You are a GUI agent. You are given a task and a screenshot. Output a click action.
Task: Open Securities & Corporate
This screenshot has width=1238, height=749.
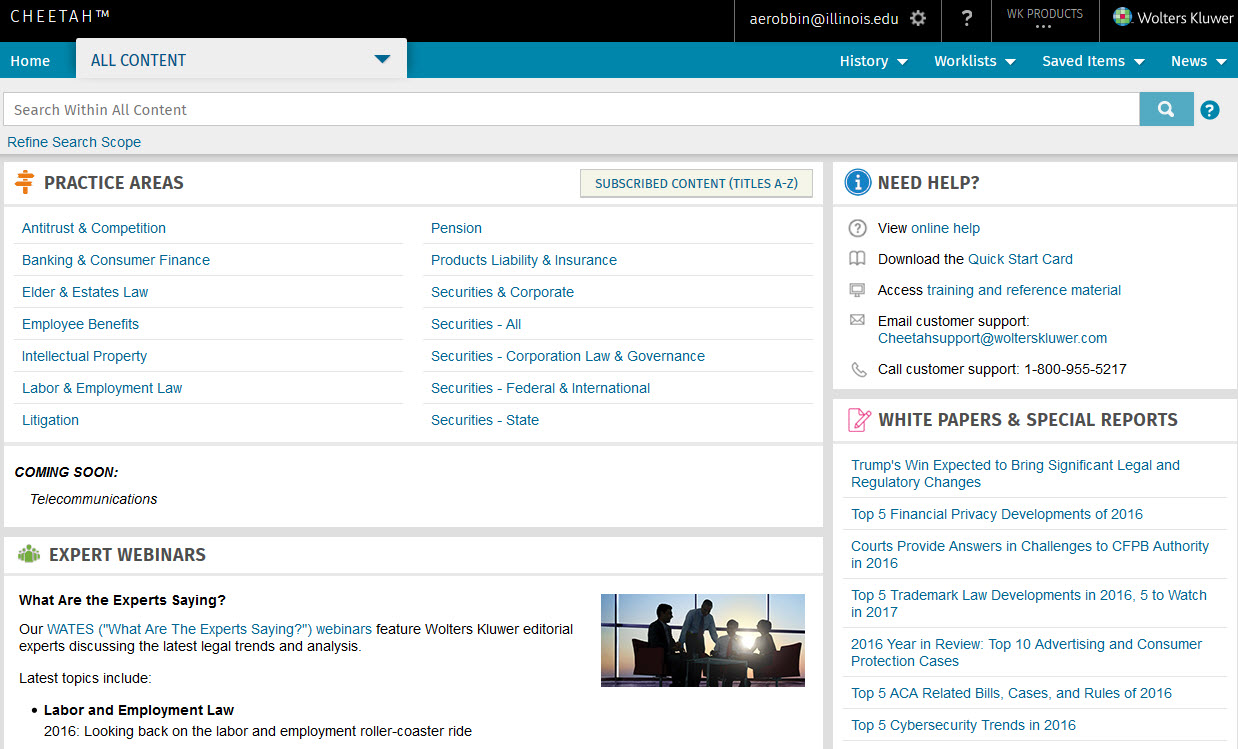(502, 292)
